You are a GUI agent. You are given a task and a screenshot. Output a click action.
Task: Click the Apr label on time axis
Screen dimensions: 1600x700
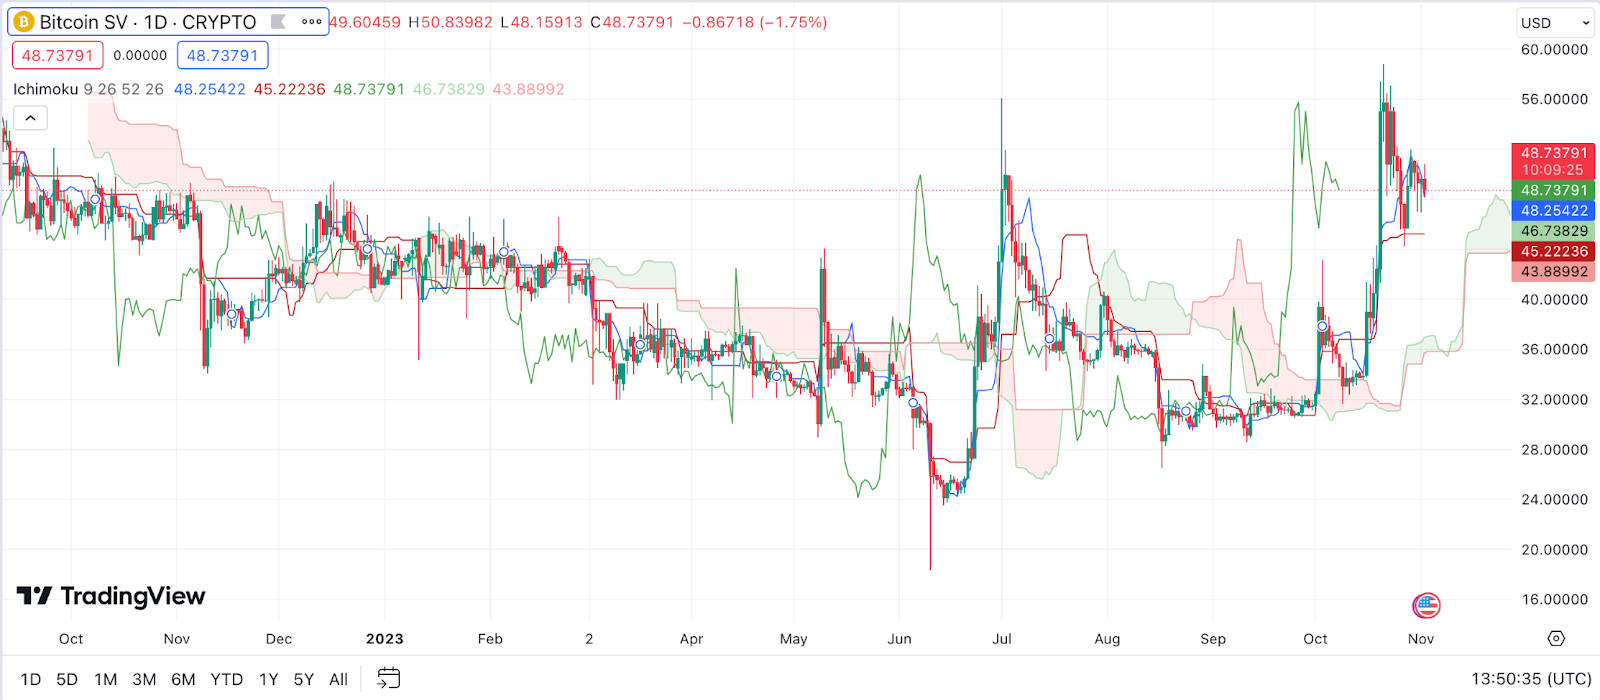(691, 638)
